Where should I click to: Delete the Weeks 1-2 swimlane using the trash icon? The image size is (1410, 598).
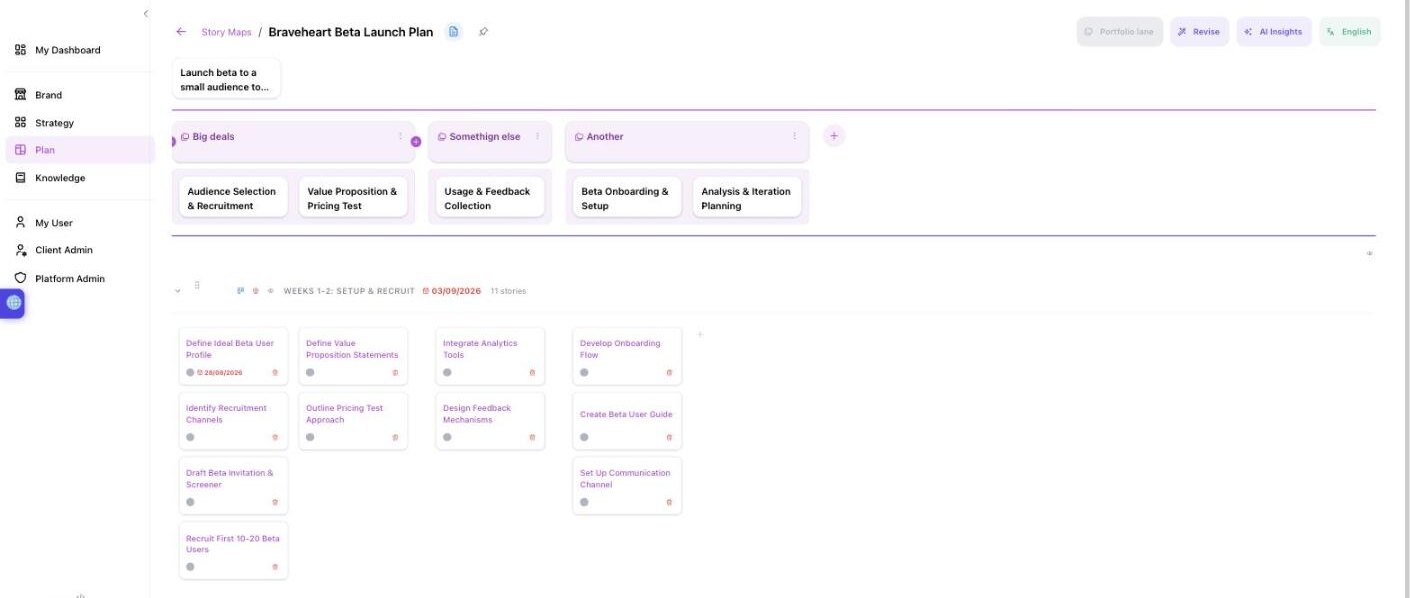click(x=256, y=291)
